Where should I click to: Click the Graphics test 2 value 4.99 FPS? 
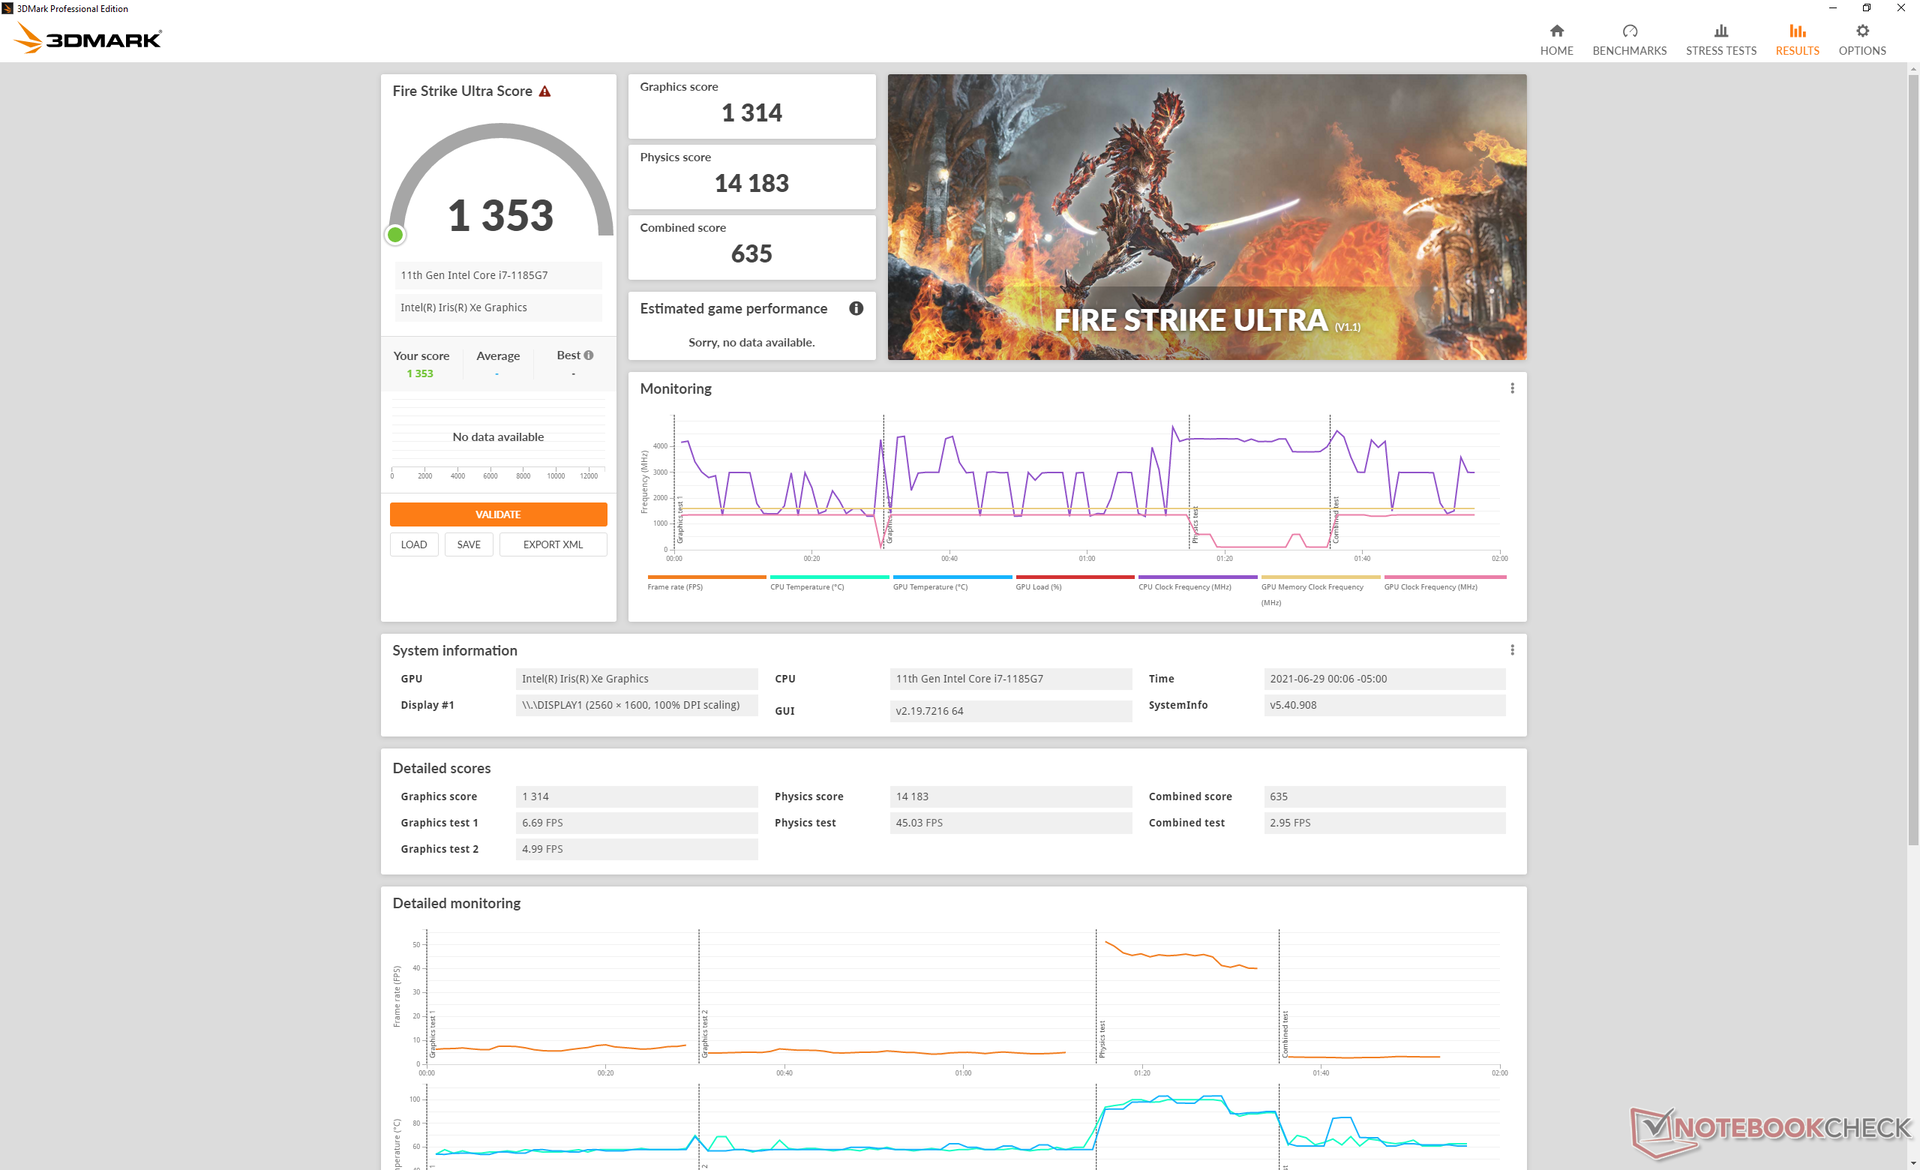pos(637,849)
